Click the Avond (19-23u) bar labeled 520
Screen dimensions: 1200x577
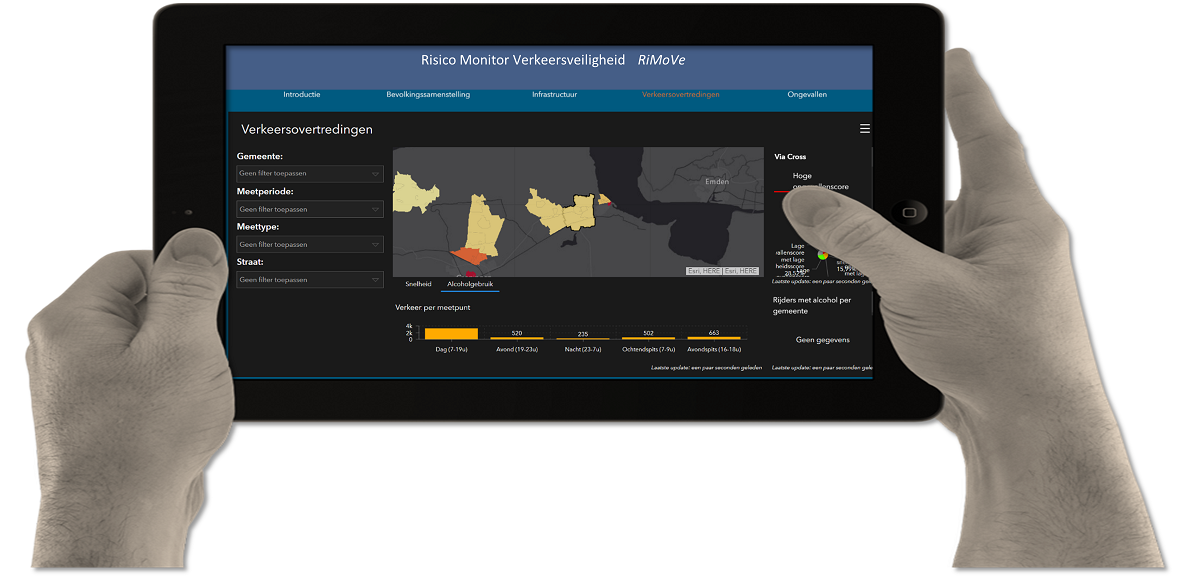(x=517, y=338)
